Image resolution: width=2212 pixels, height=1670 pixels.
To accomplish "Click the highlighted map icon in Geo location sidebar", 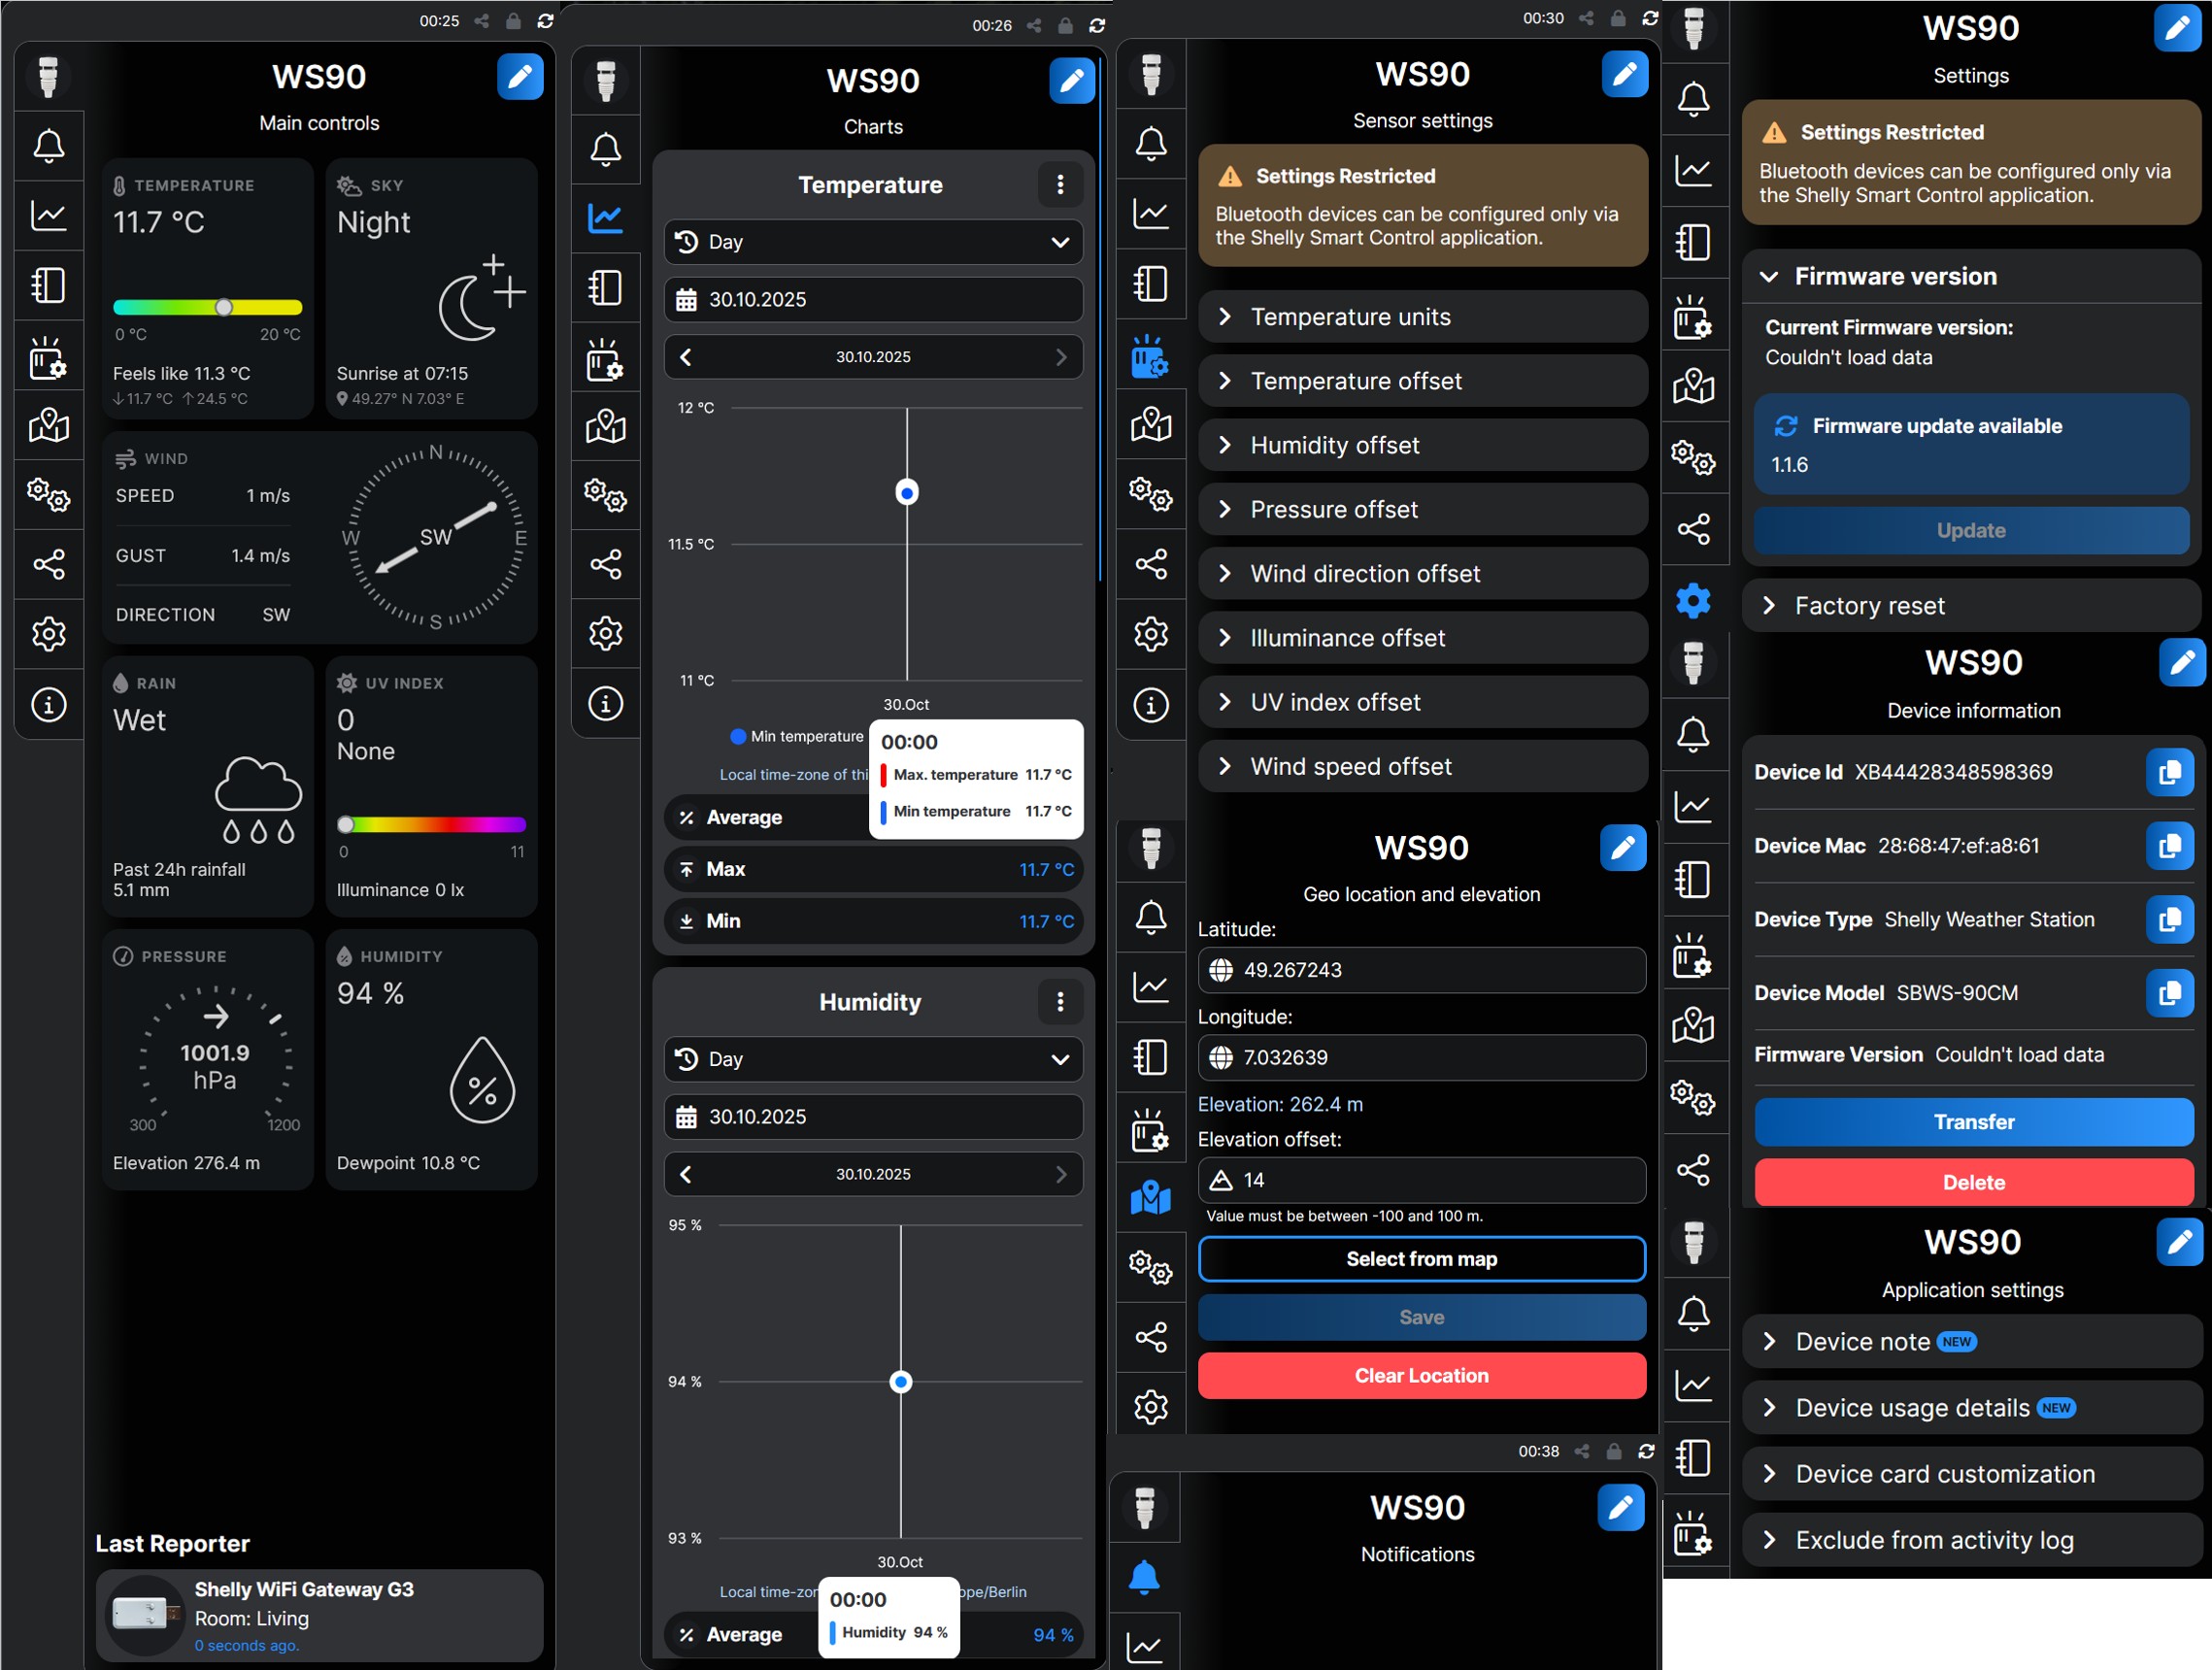I will coord(1150,1197).
